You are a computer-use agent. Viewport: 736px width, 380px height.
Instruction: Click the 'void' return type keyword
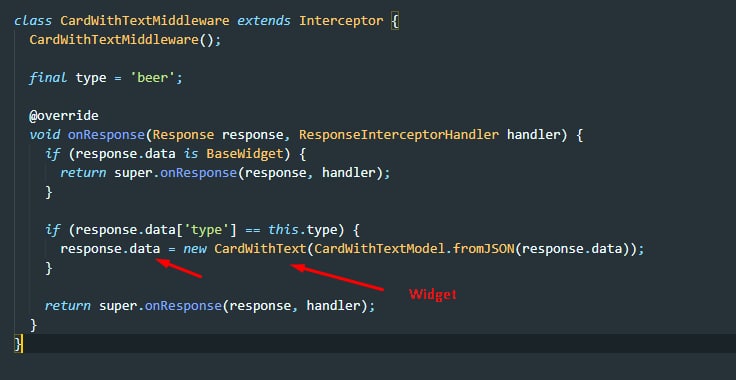click(45, 135)
